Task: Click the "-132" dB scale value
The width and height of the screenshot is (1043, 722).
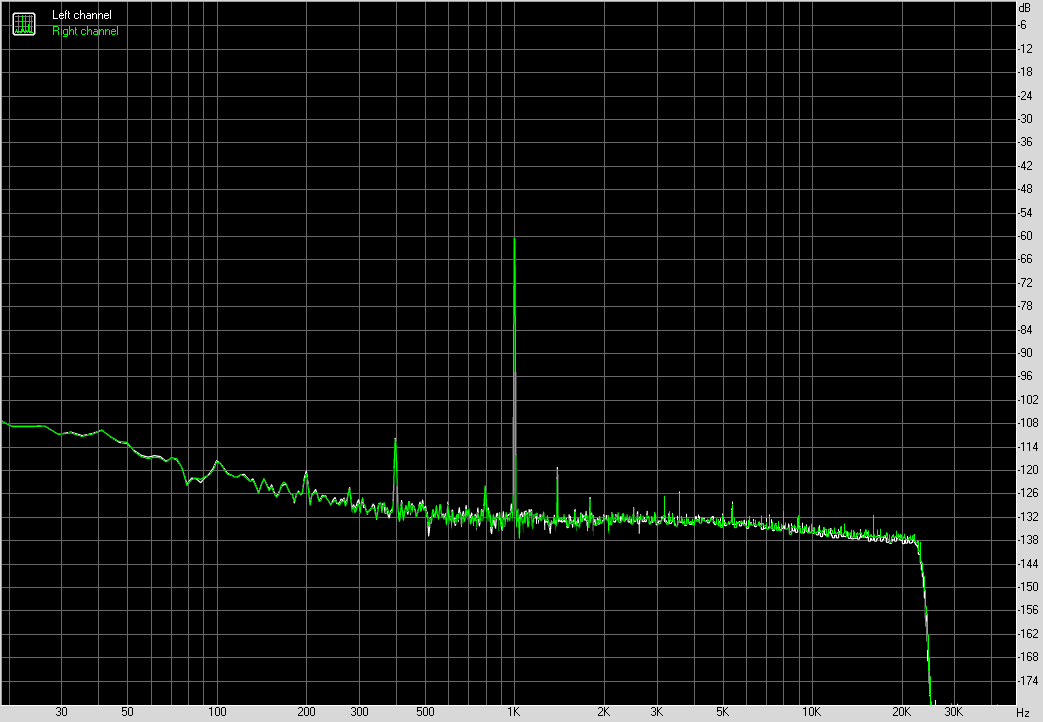Action: pyautogui.click(x=1028, y=516)
